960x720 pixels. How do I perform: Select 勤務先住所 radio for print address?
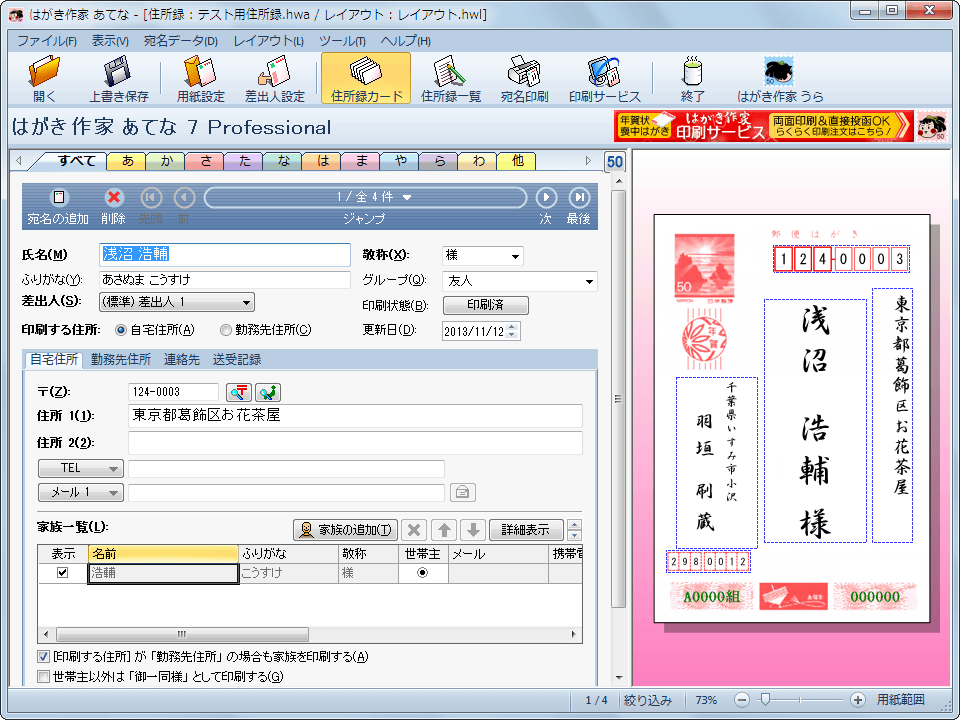coord(225,330)
